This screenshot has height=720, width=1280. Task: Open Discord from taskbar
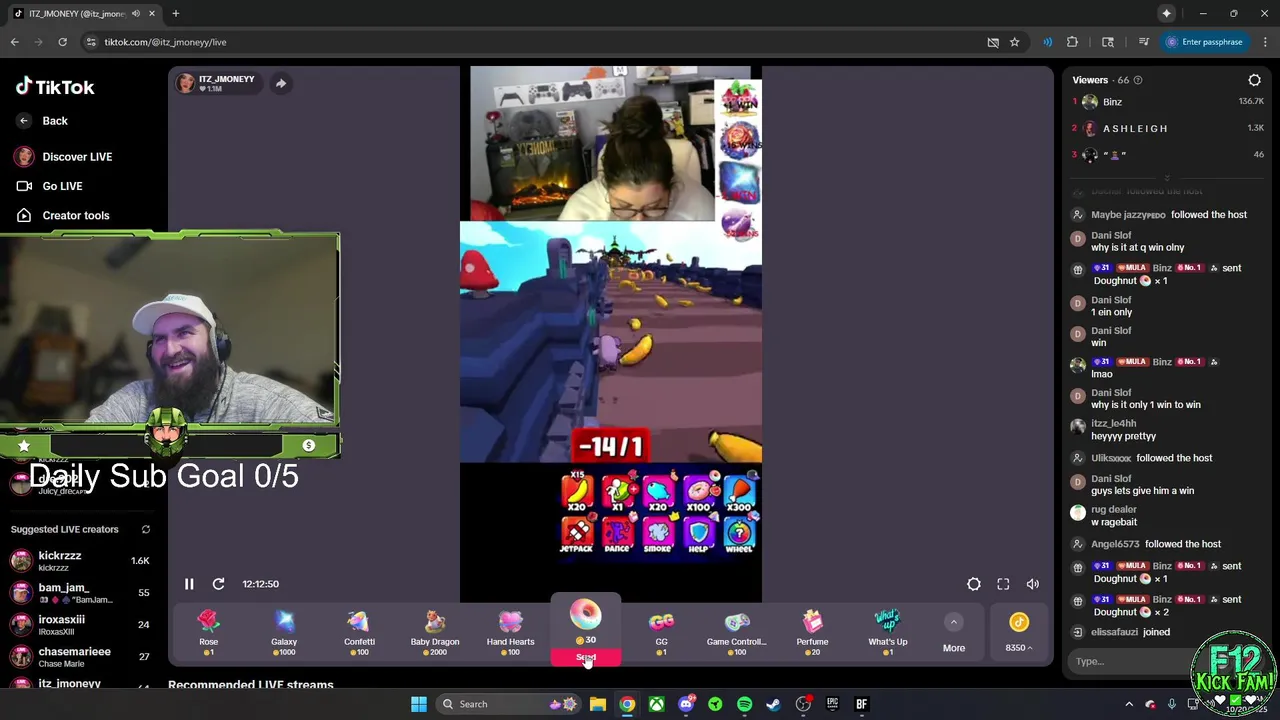686,704
